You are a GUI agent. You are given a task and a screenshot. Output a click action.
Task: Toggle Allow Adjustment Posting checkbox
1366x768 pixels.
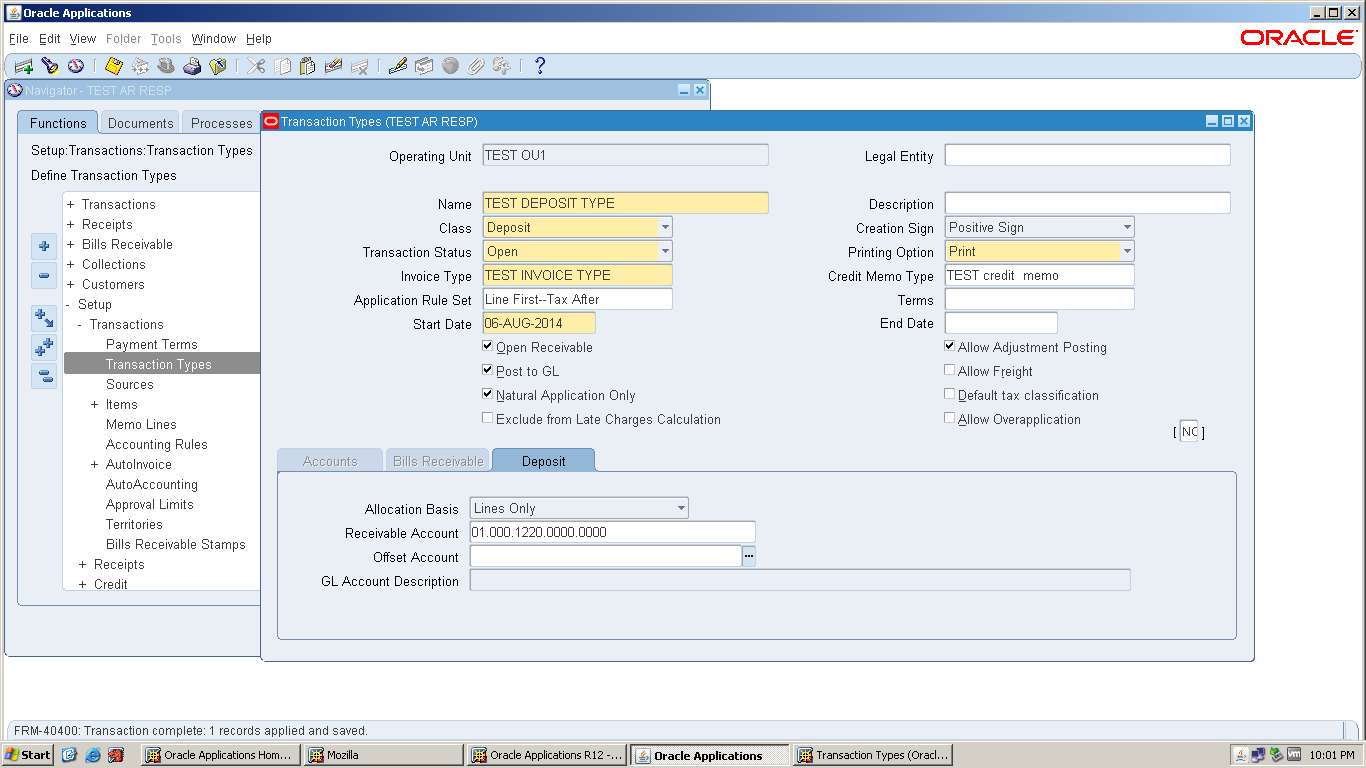pos(949,346)
